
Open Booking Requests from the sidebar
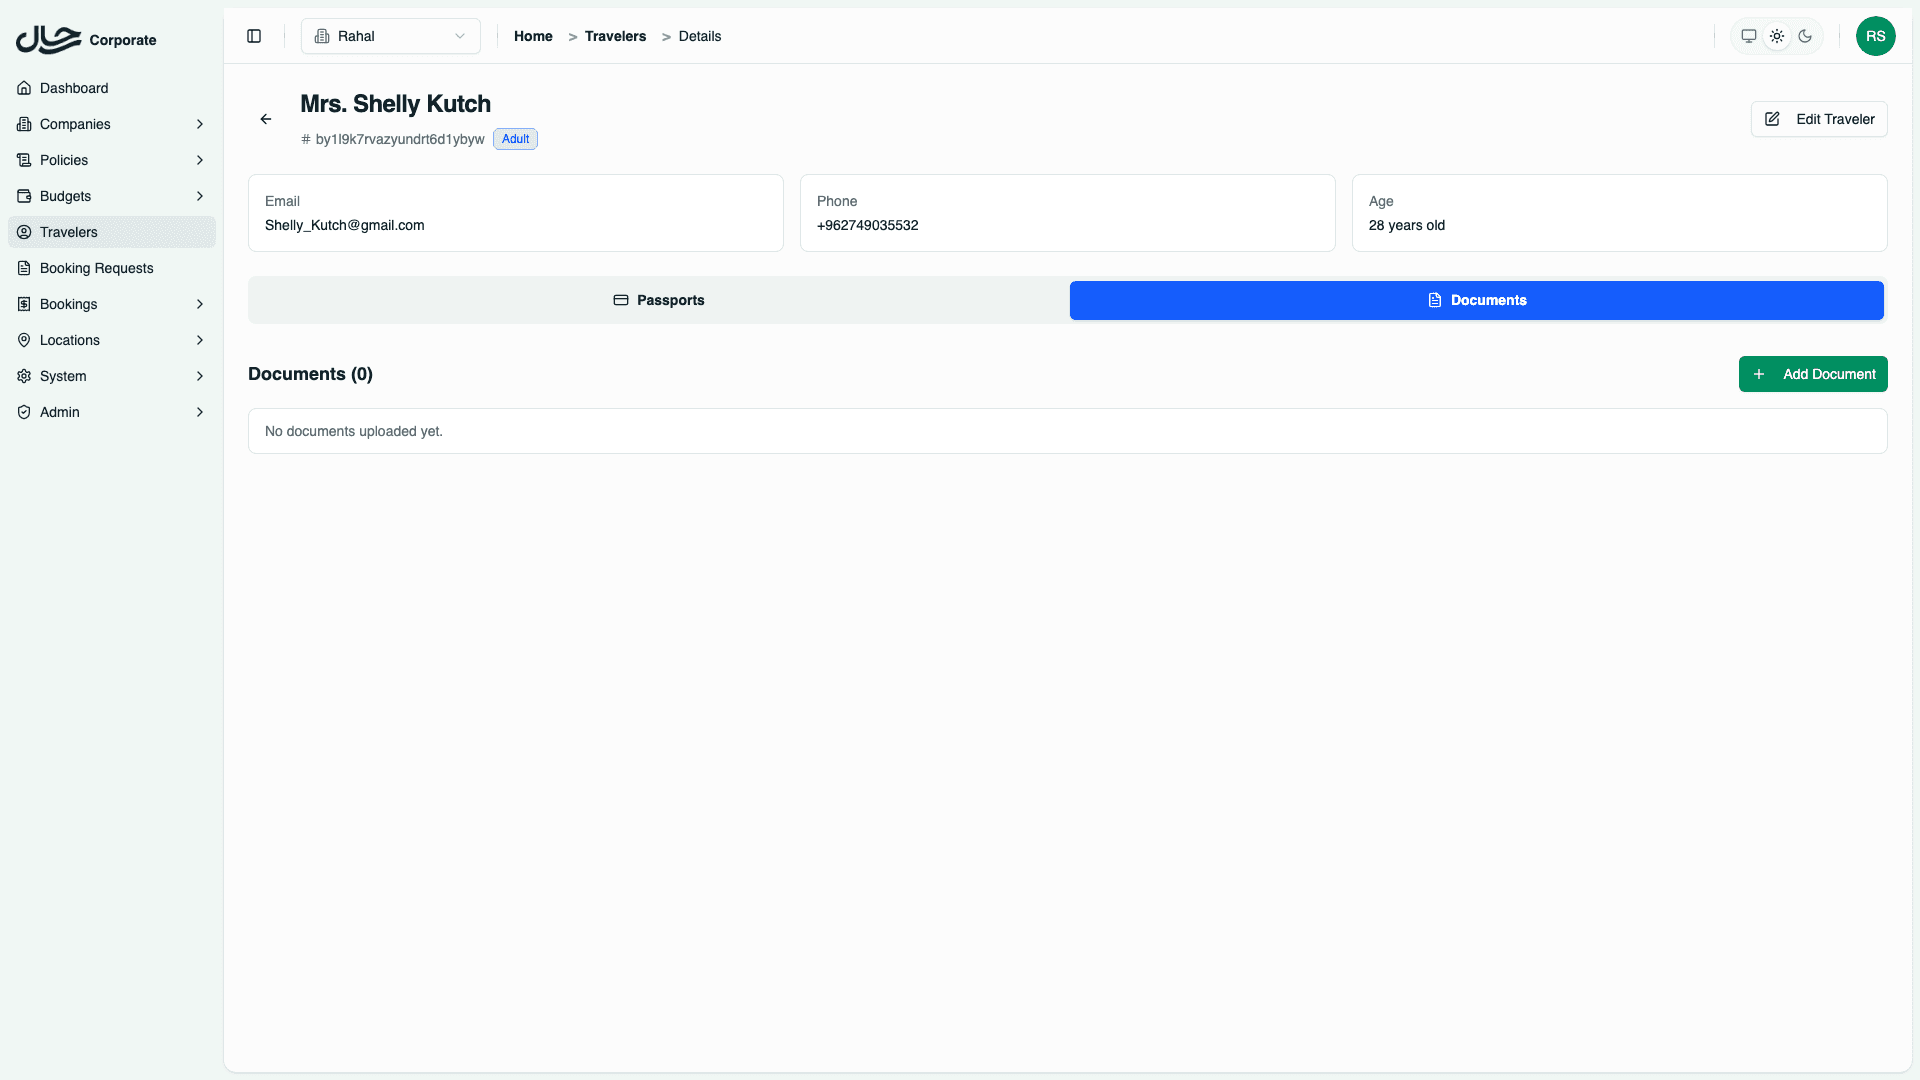96,268
